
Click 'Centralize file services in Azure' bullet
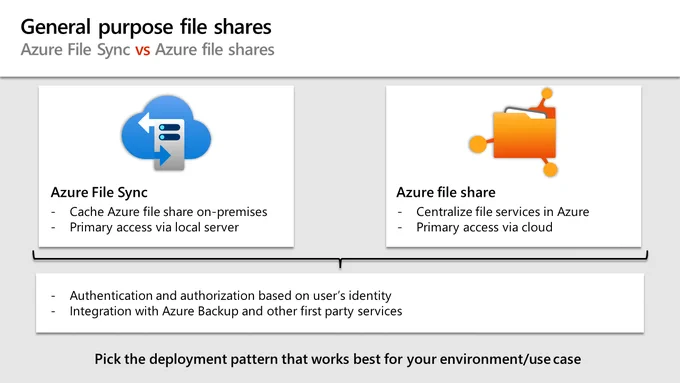503,212
